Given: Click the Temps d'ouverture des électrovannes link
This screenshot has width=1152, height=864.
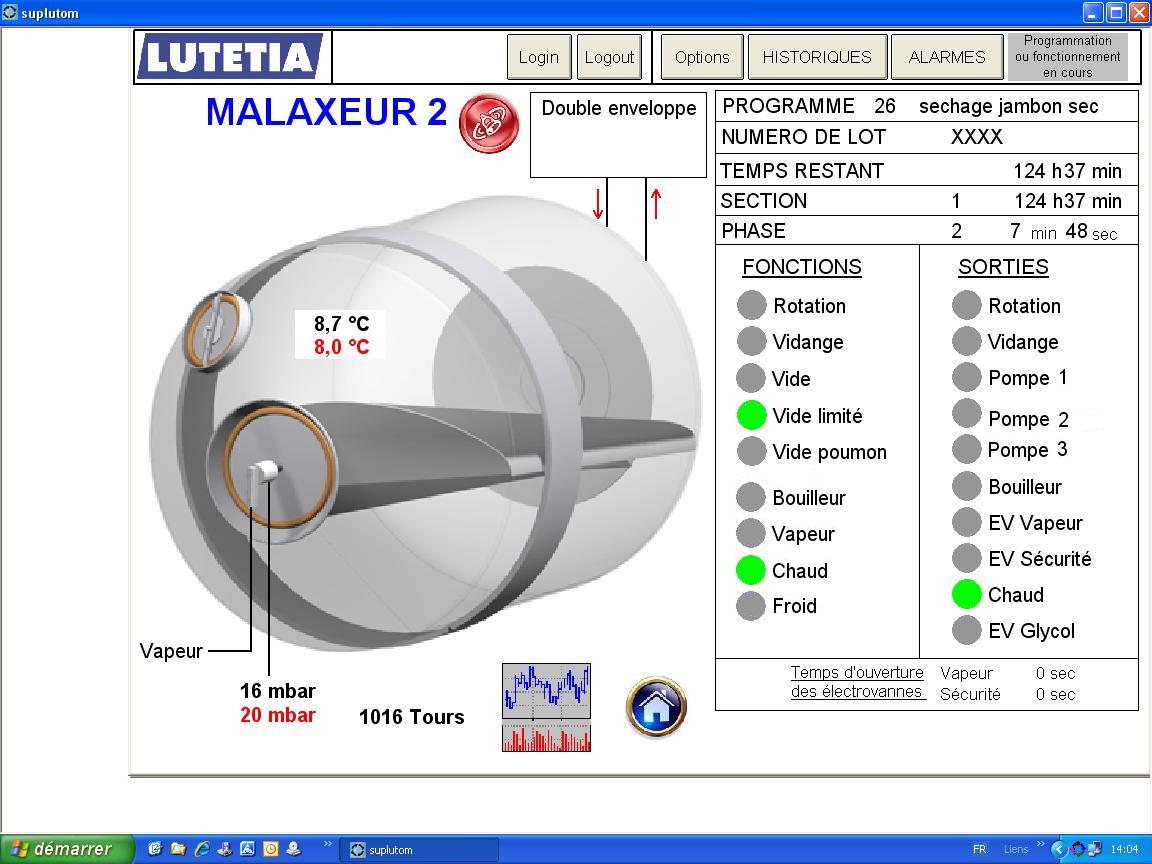Looking at the screenshot, I should coord(857,682).
